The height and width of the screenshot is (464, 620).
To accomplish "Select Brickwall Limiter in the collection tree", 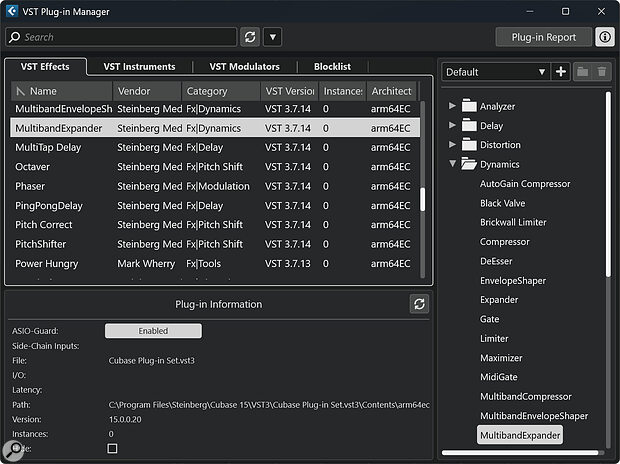I will click(513, 222).
